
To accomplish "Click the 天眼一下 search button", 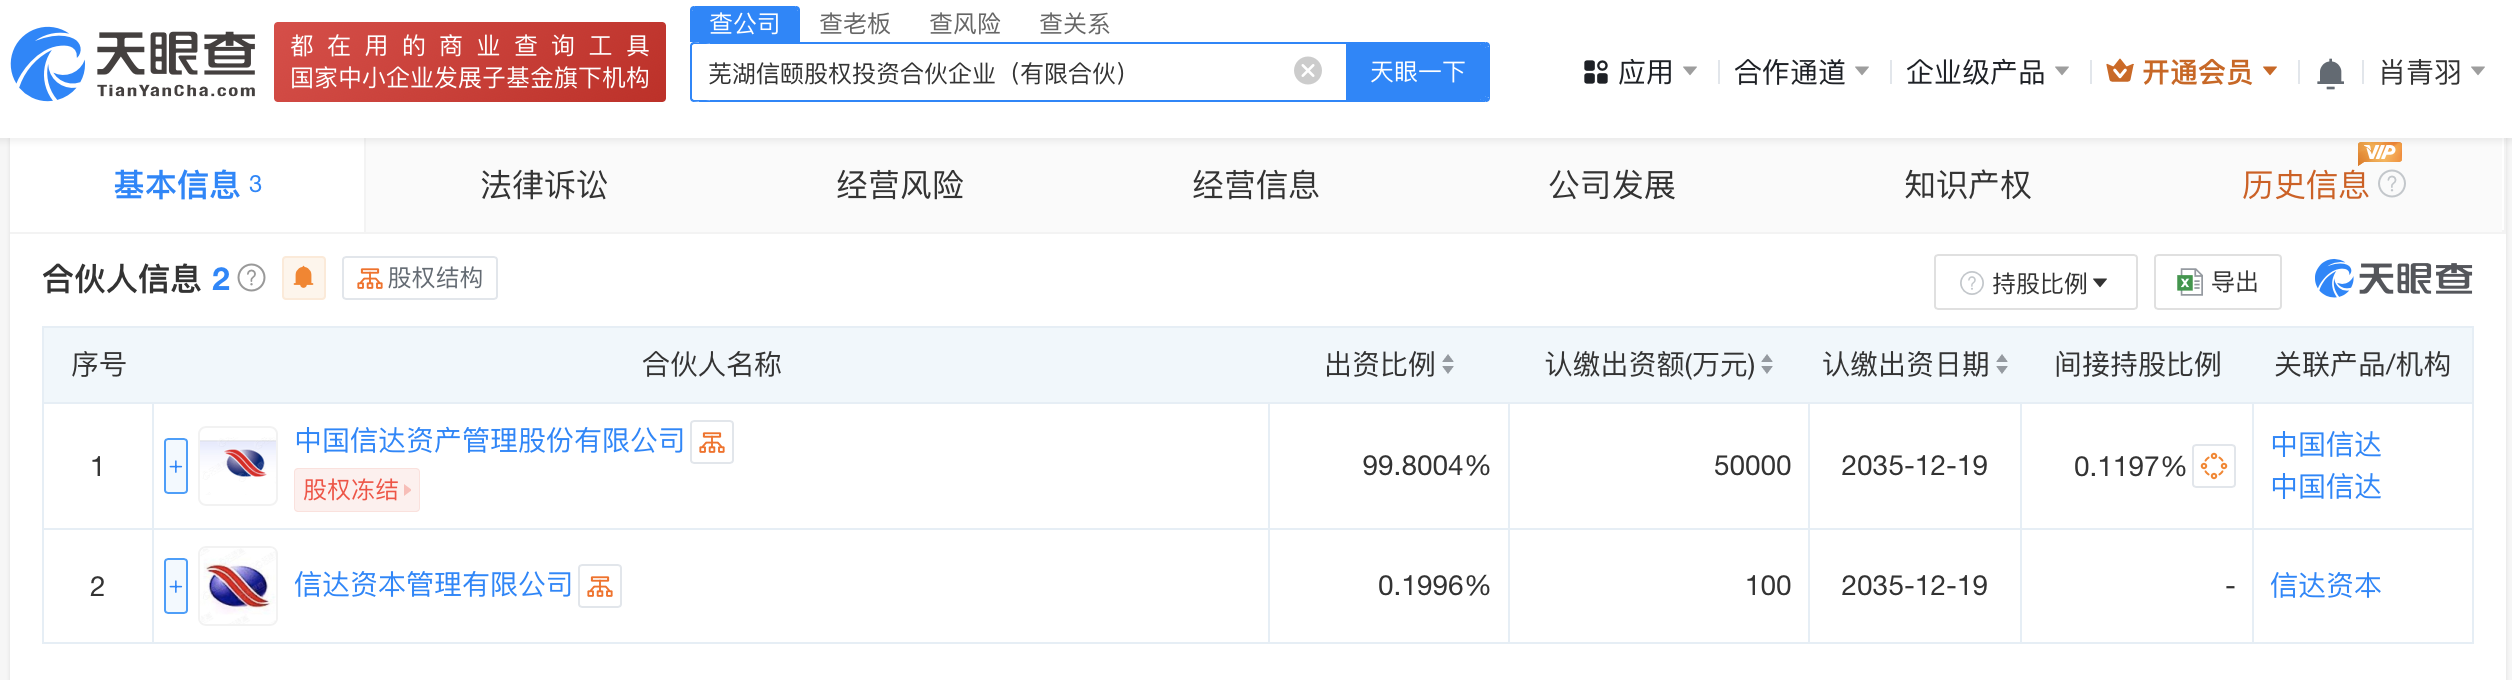I will [1417, 72].
